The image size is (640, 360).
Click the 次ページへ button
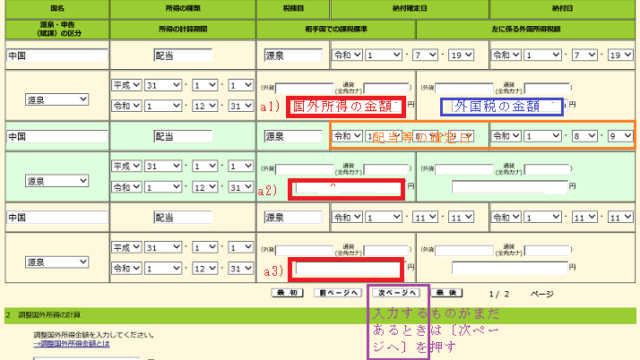tap(396, 293)
